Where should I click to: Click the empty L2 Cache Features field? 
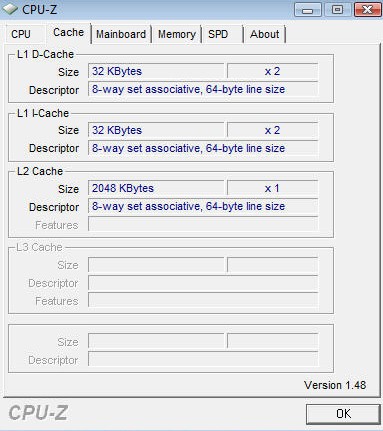pos(203,224)
